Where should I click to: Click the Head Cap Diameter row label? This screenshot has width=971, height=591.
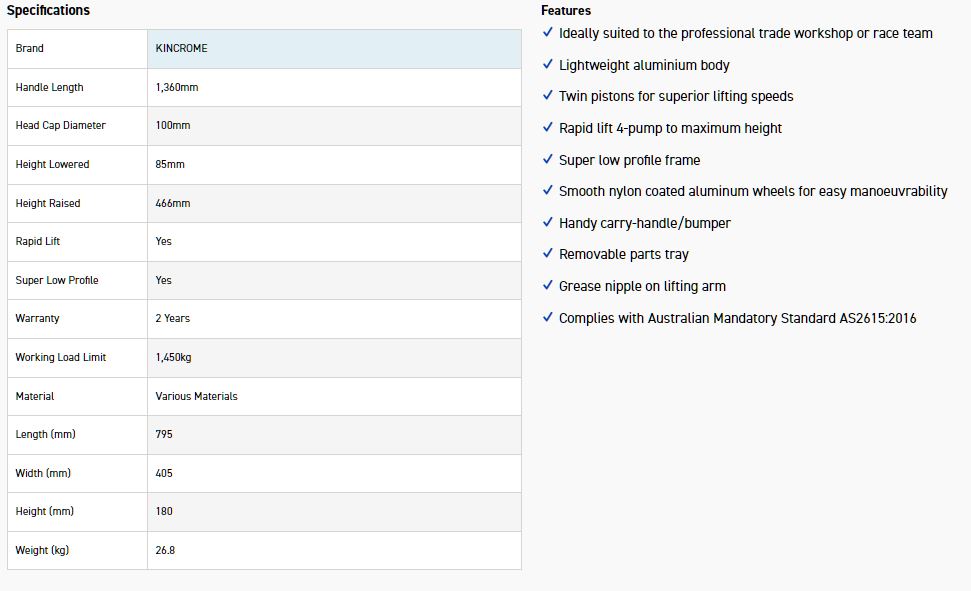click(x=61, y=125)
